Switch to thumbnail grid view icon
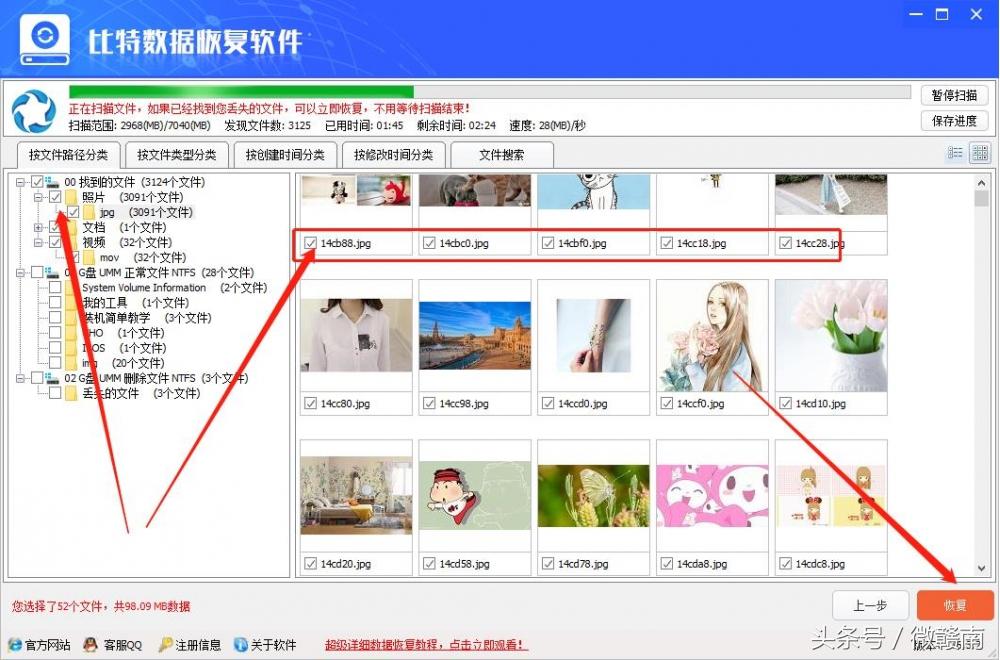Screen dimensions: 1000x660 click(x=979, y=153)
